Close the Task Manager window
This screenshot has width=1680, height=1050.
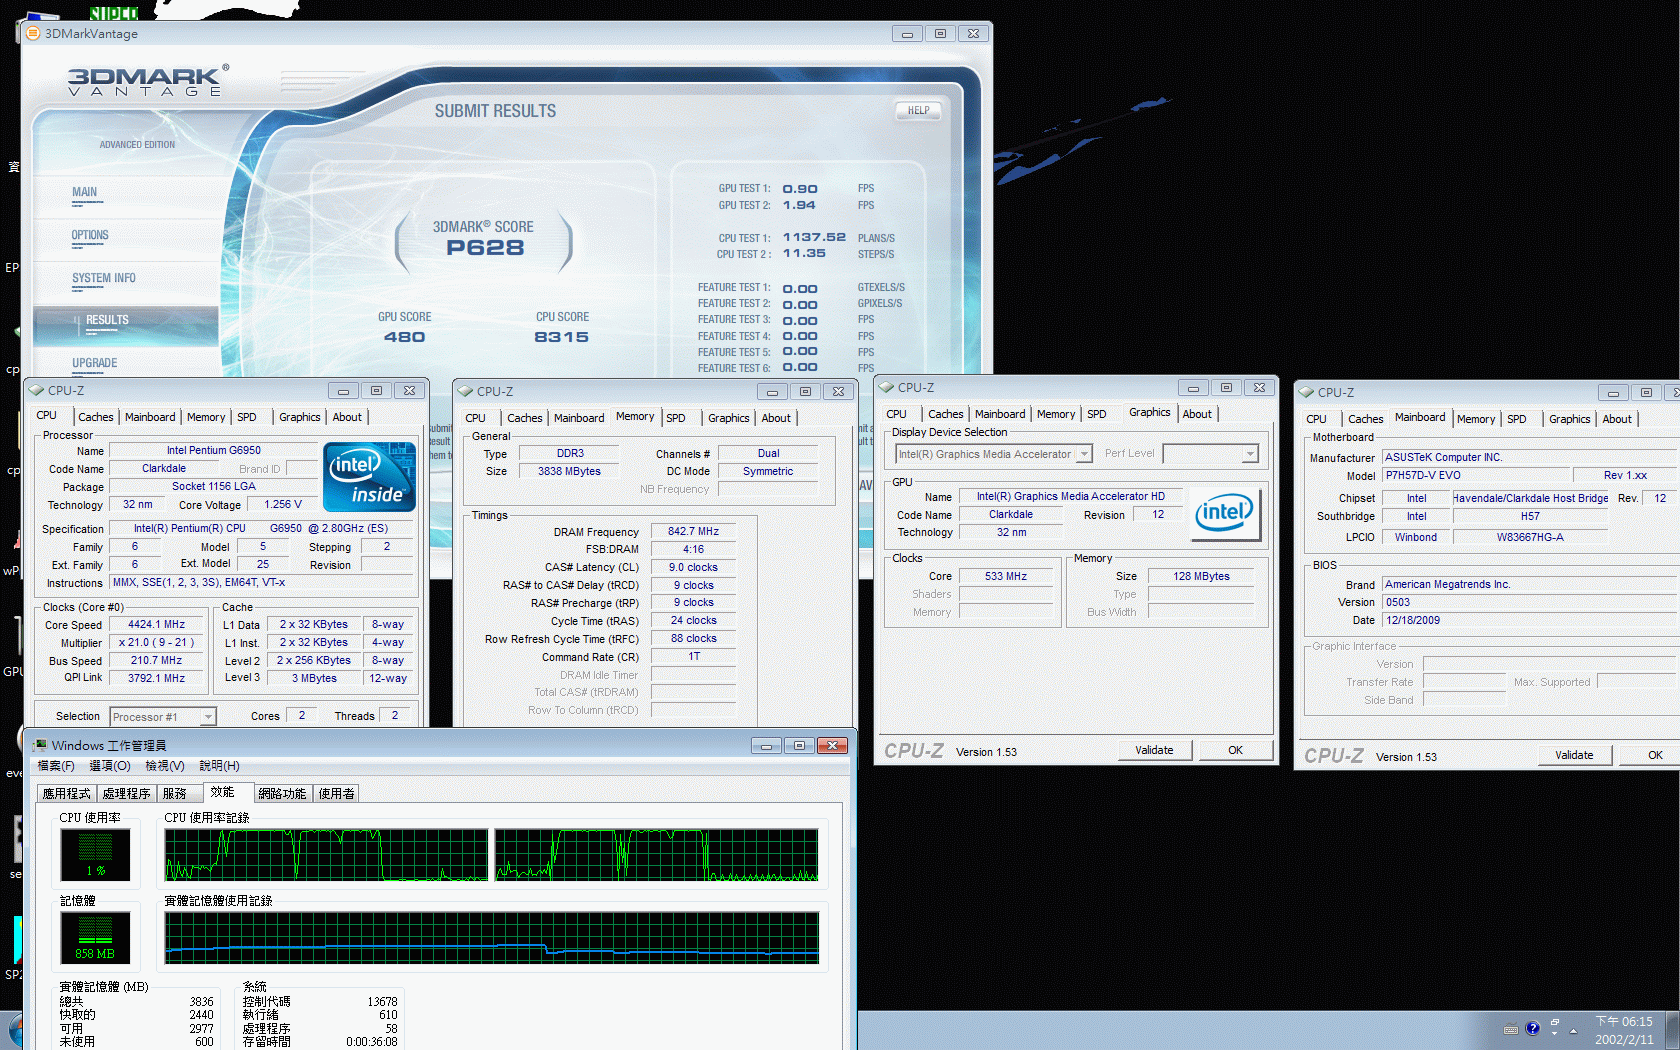pos(833,745)
